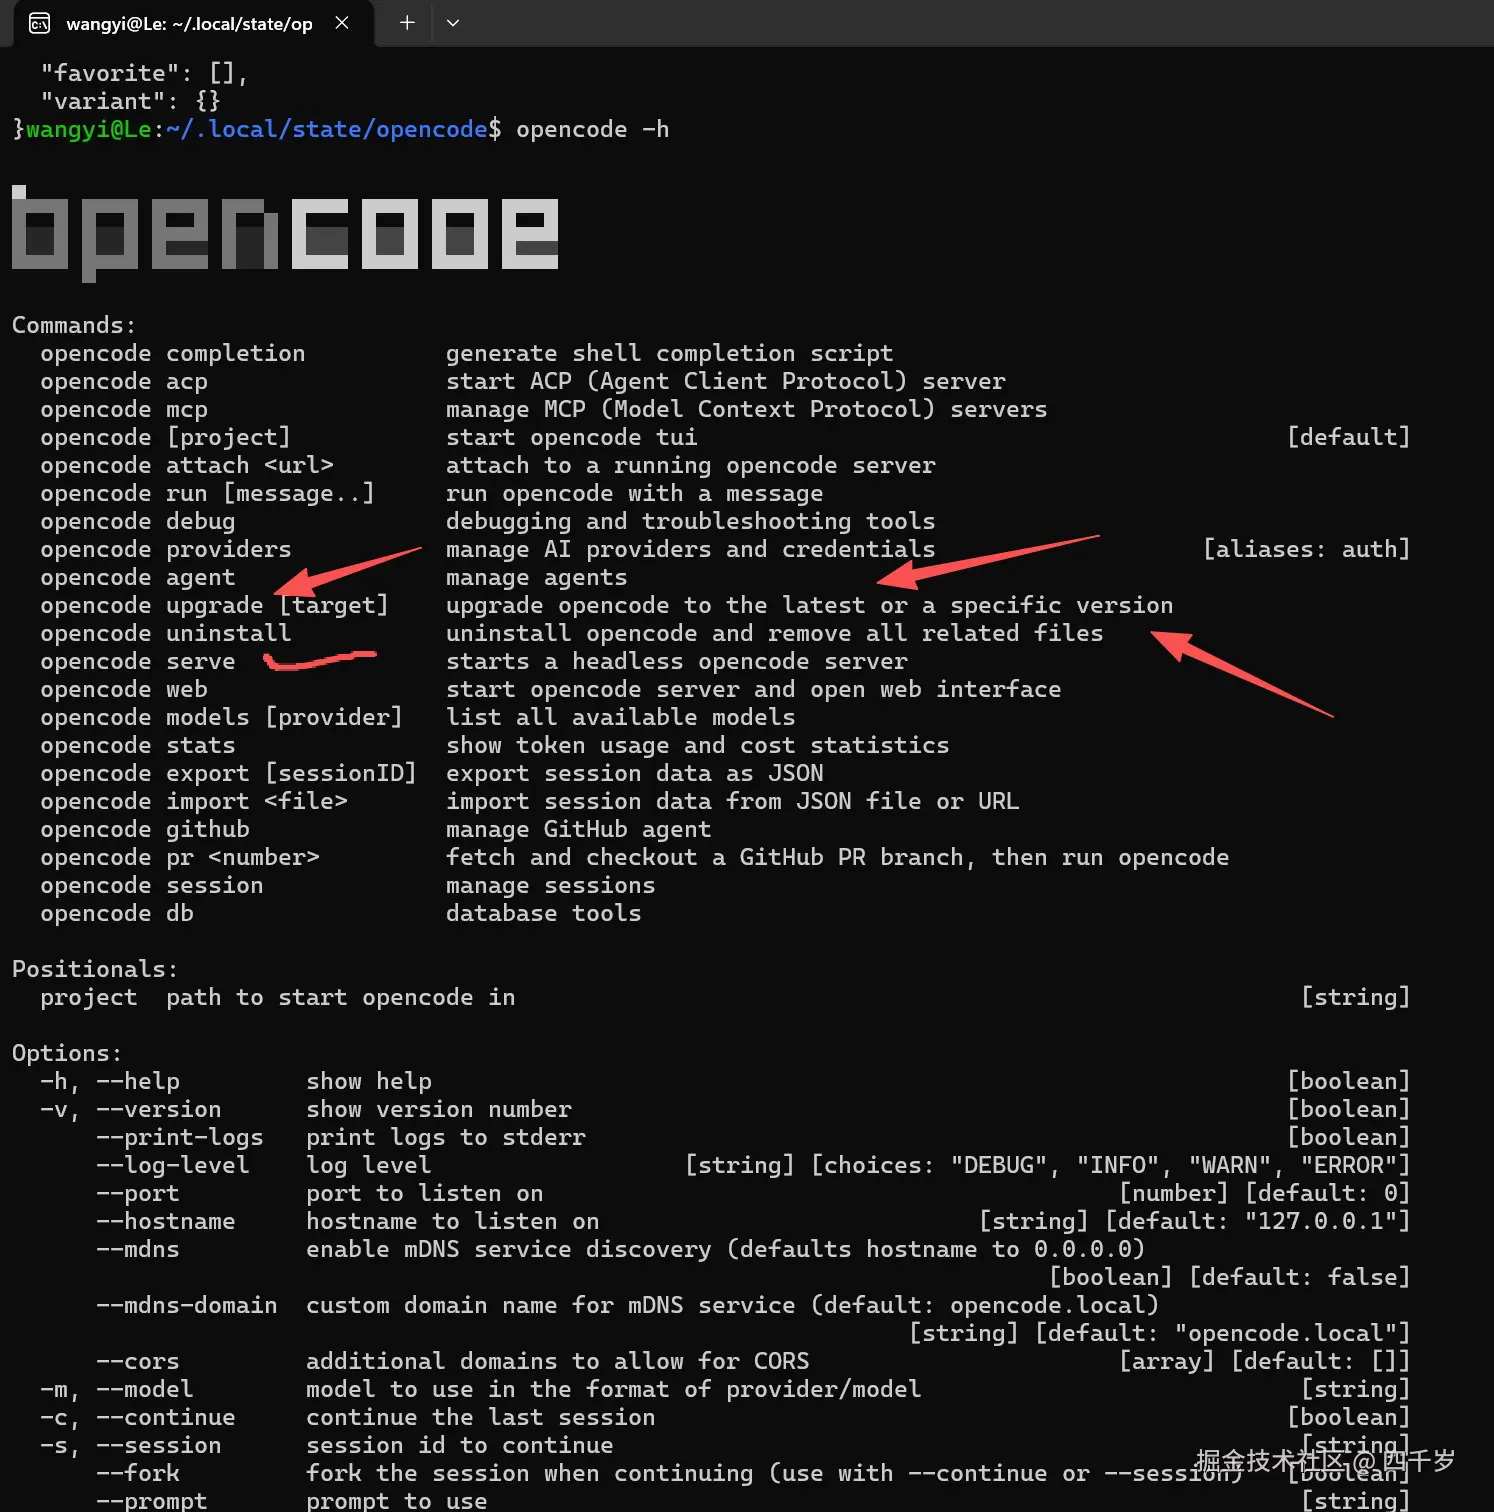The width and height of the screenshot is (1494, 1512).
Task: Select the '--version' option entry
Action: coord(160,1108)
